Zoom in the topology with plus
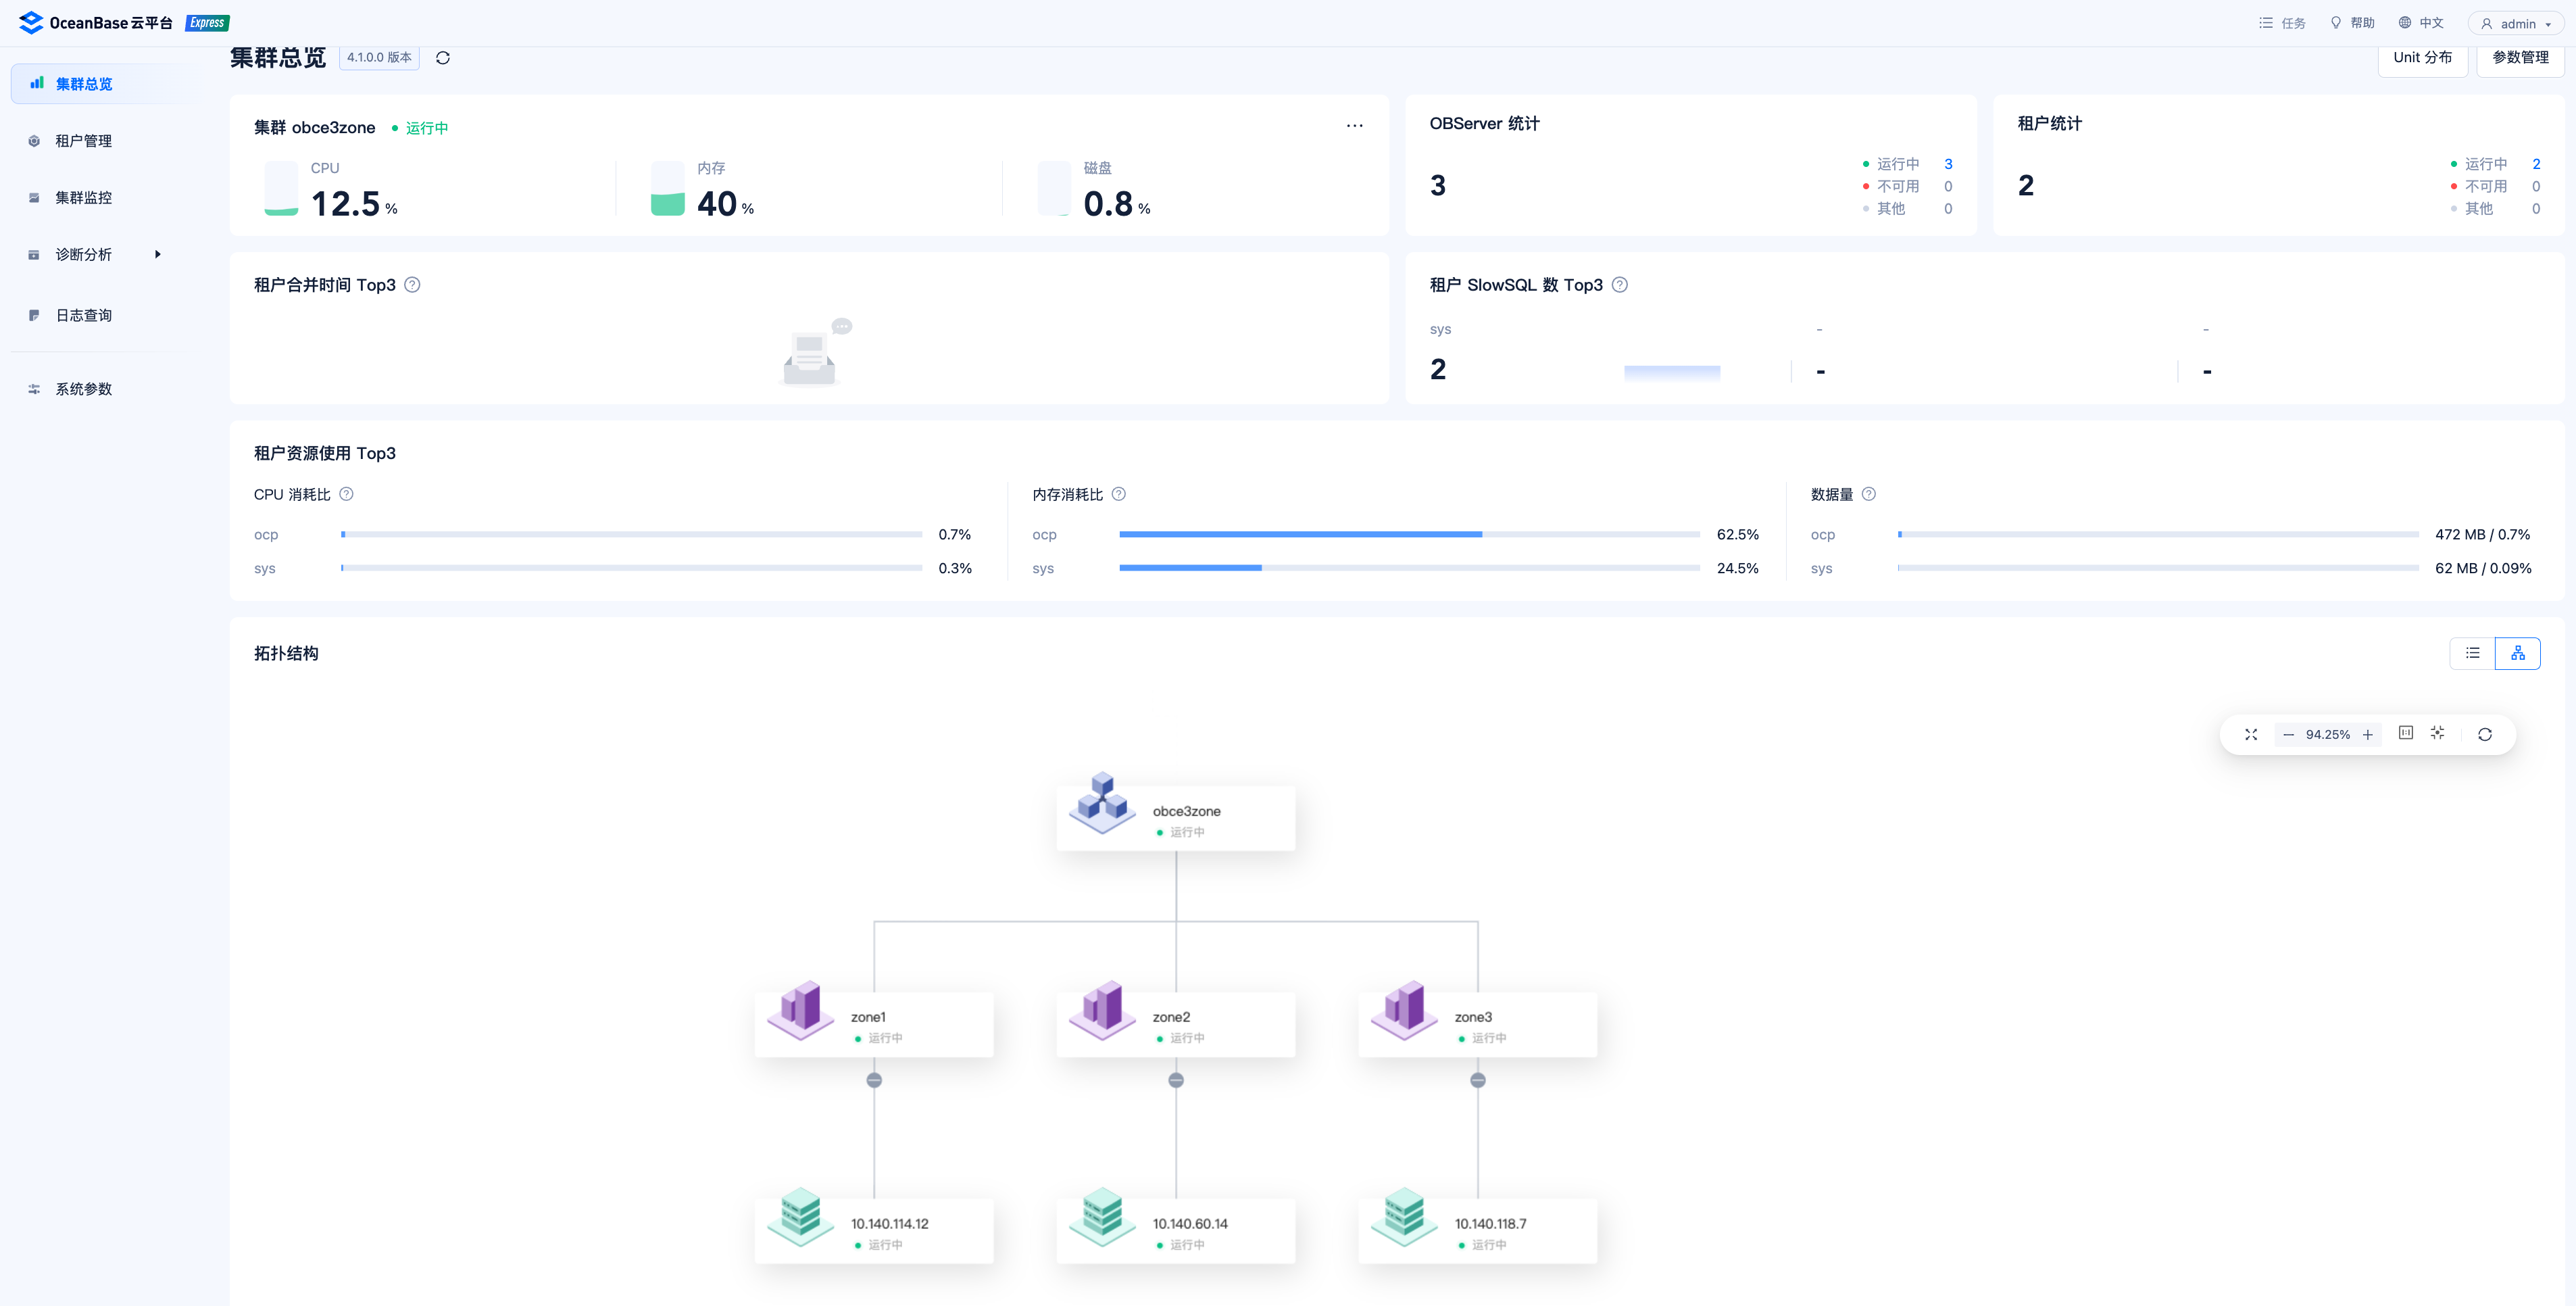The width and height of the screenshot is (2576, 1306). [x=2367, y=734]
